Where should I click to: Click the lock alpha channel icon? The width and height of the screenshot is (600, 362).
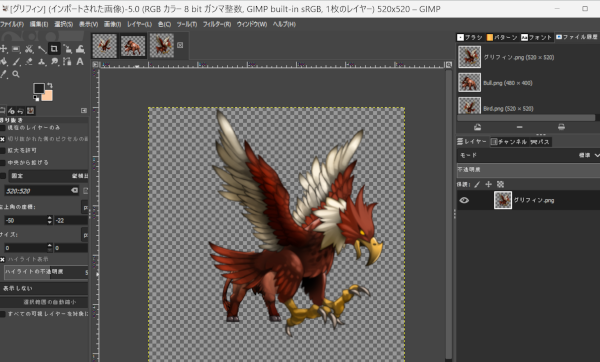[500, 184]
